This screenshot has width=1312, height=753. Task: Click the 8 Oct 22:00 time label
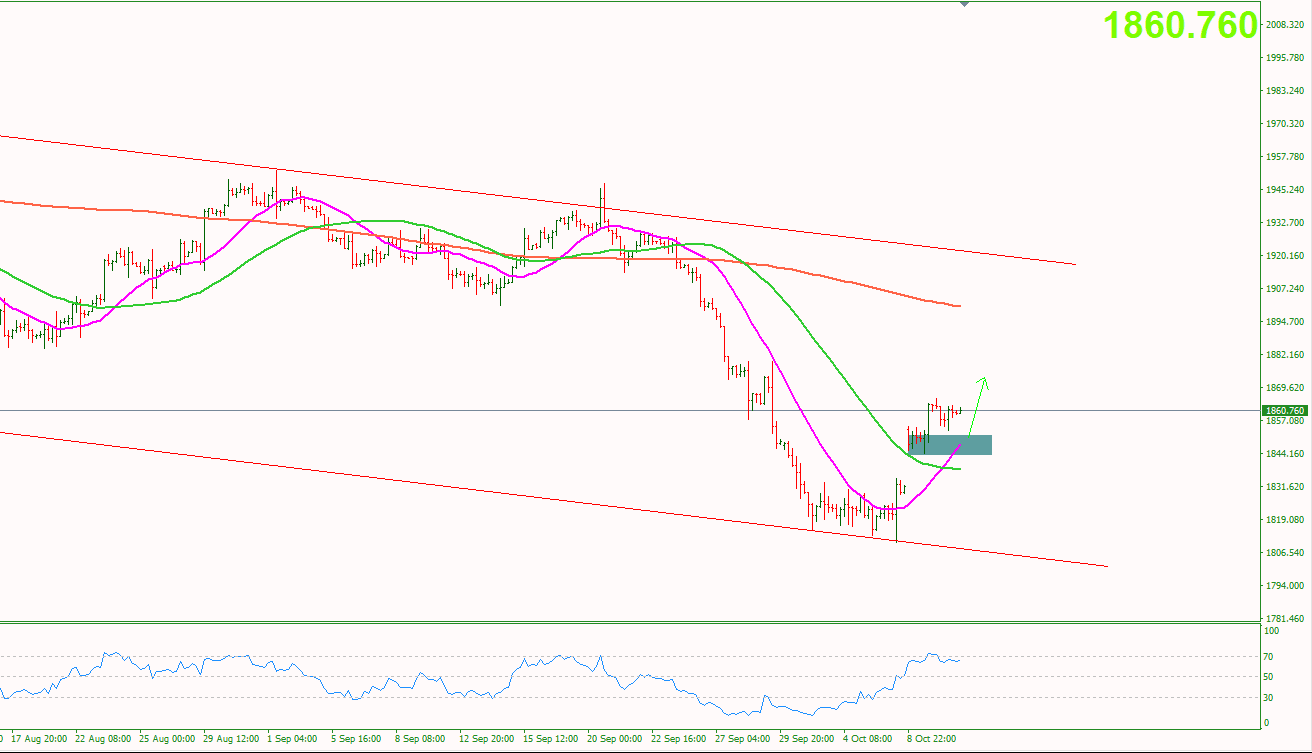click(x=932, y=739)
